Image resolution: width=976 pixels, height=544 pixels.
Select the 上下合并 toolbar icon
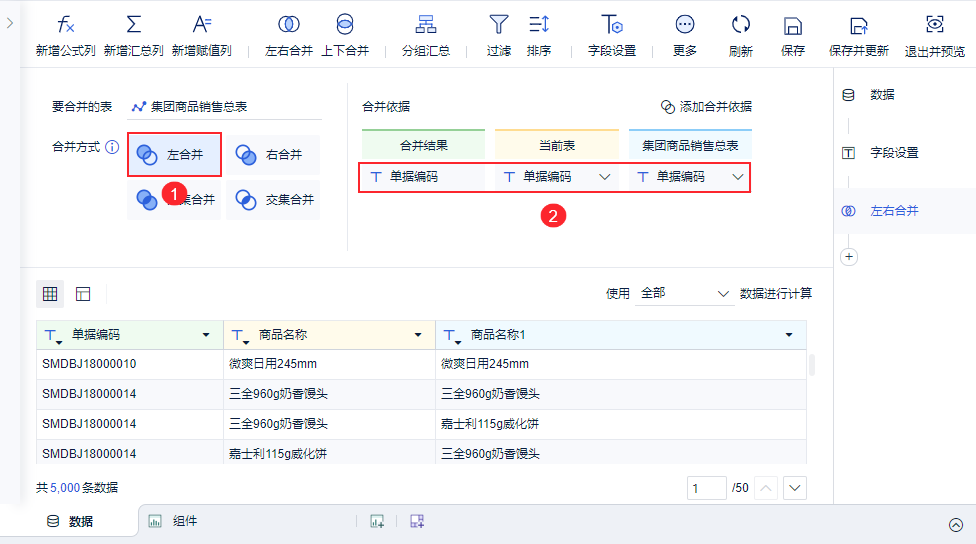coord(345,25)
